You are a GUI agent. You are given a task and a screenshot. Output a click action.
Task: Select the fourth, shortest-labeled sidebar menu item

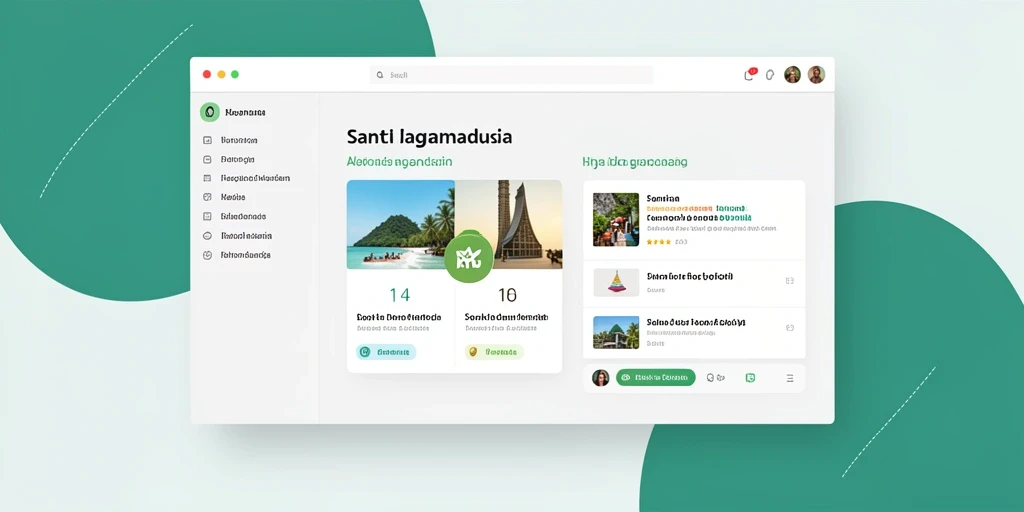tap(225, 197)
